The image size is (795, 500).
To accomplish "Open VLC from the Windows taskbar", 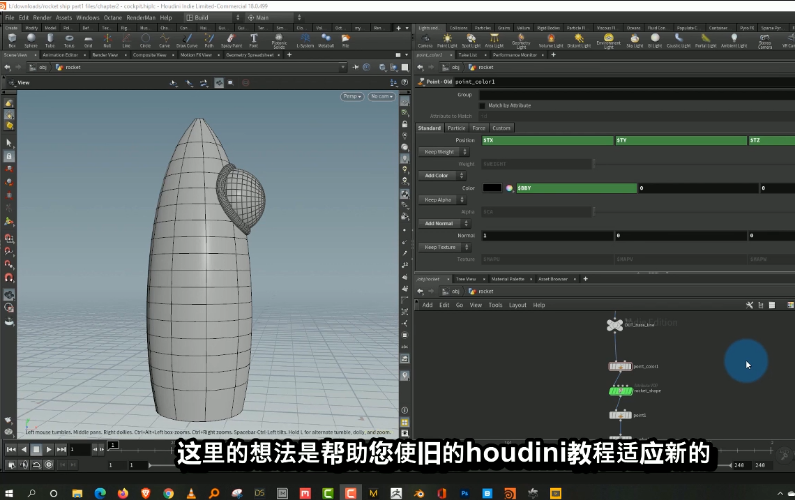I will tap(191, 493).
